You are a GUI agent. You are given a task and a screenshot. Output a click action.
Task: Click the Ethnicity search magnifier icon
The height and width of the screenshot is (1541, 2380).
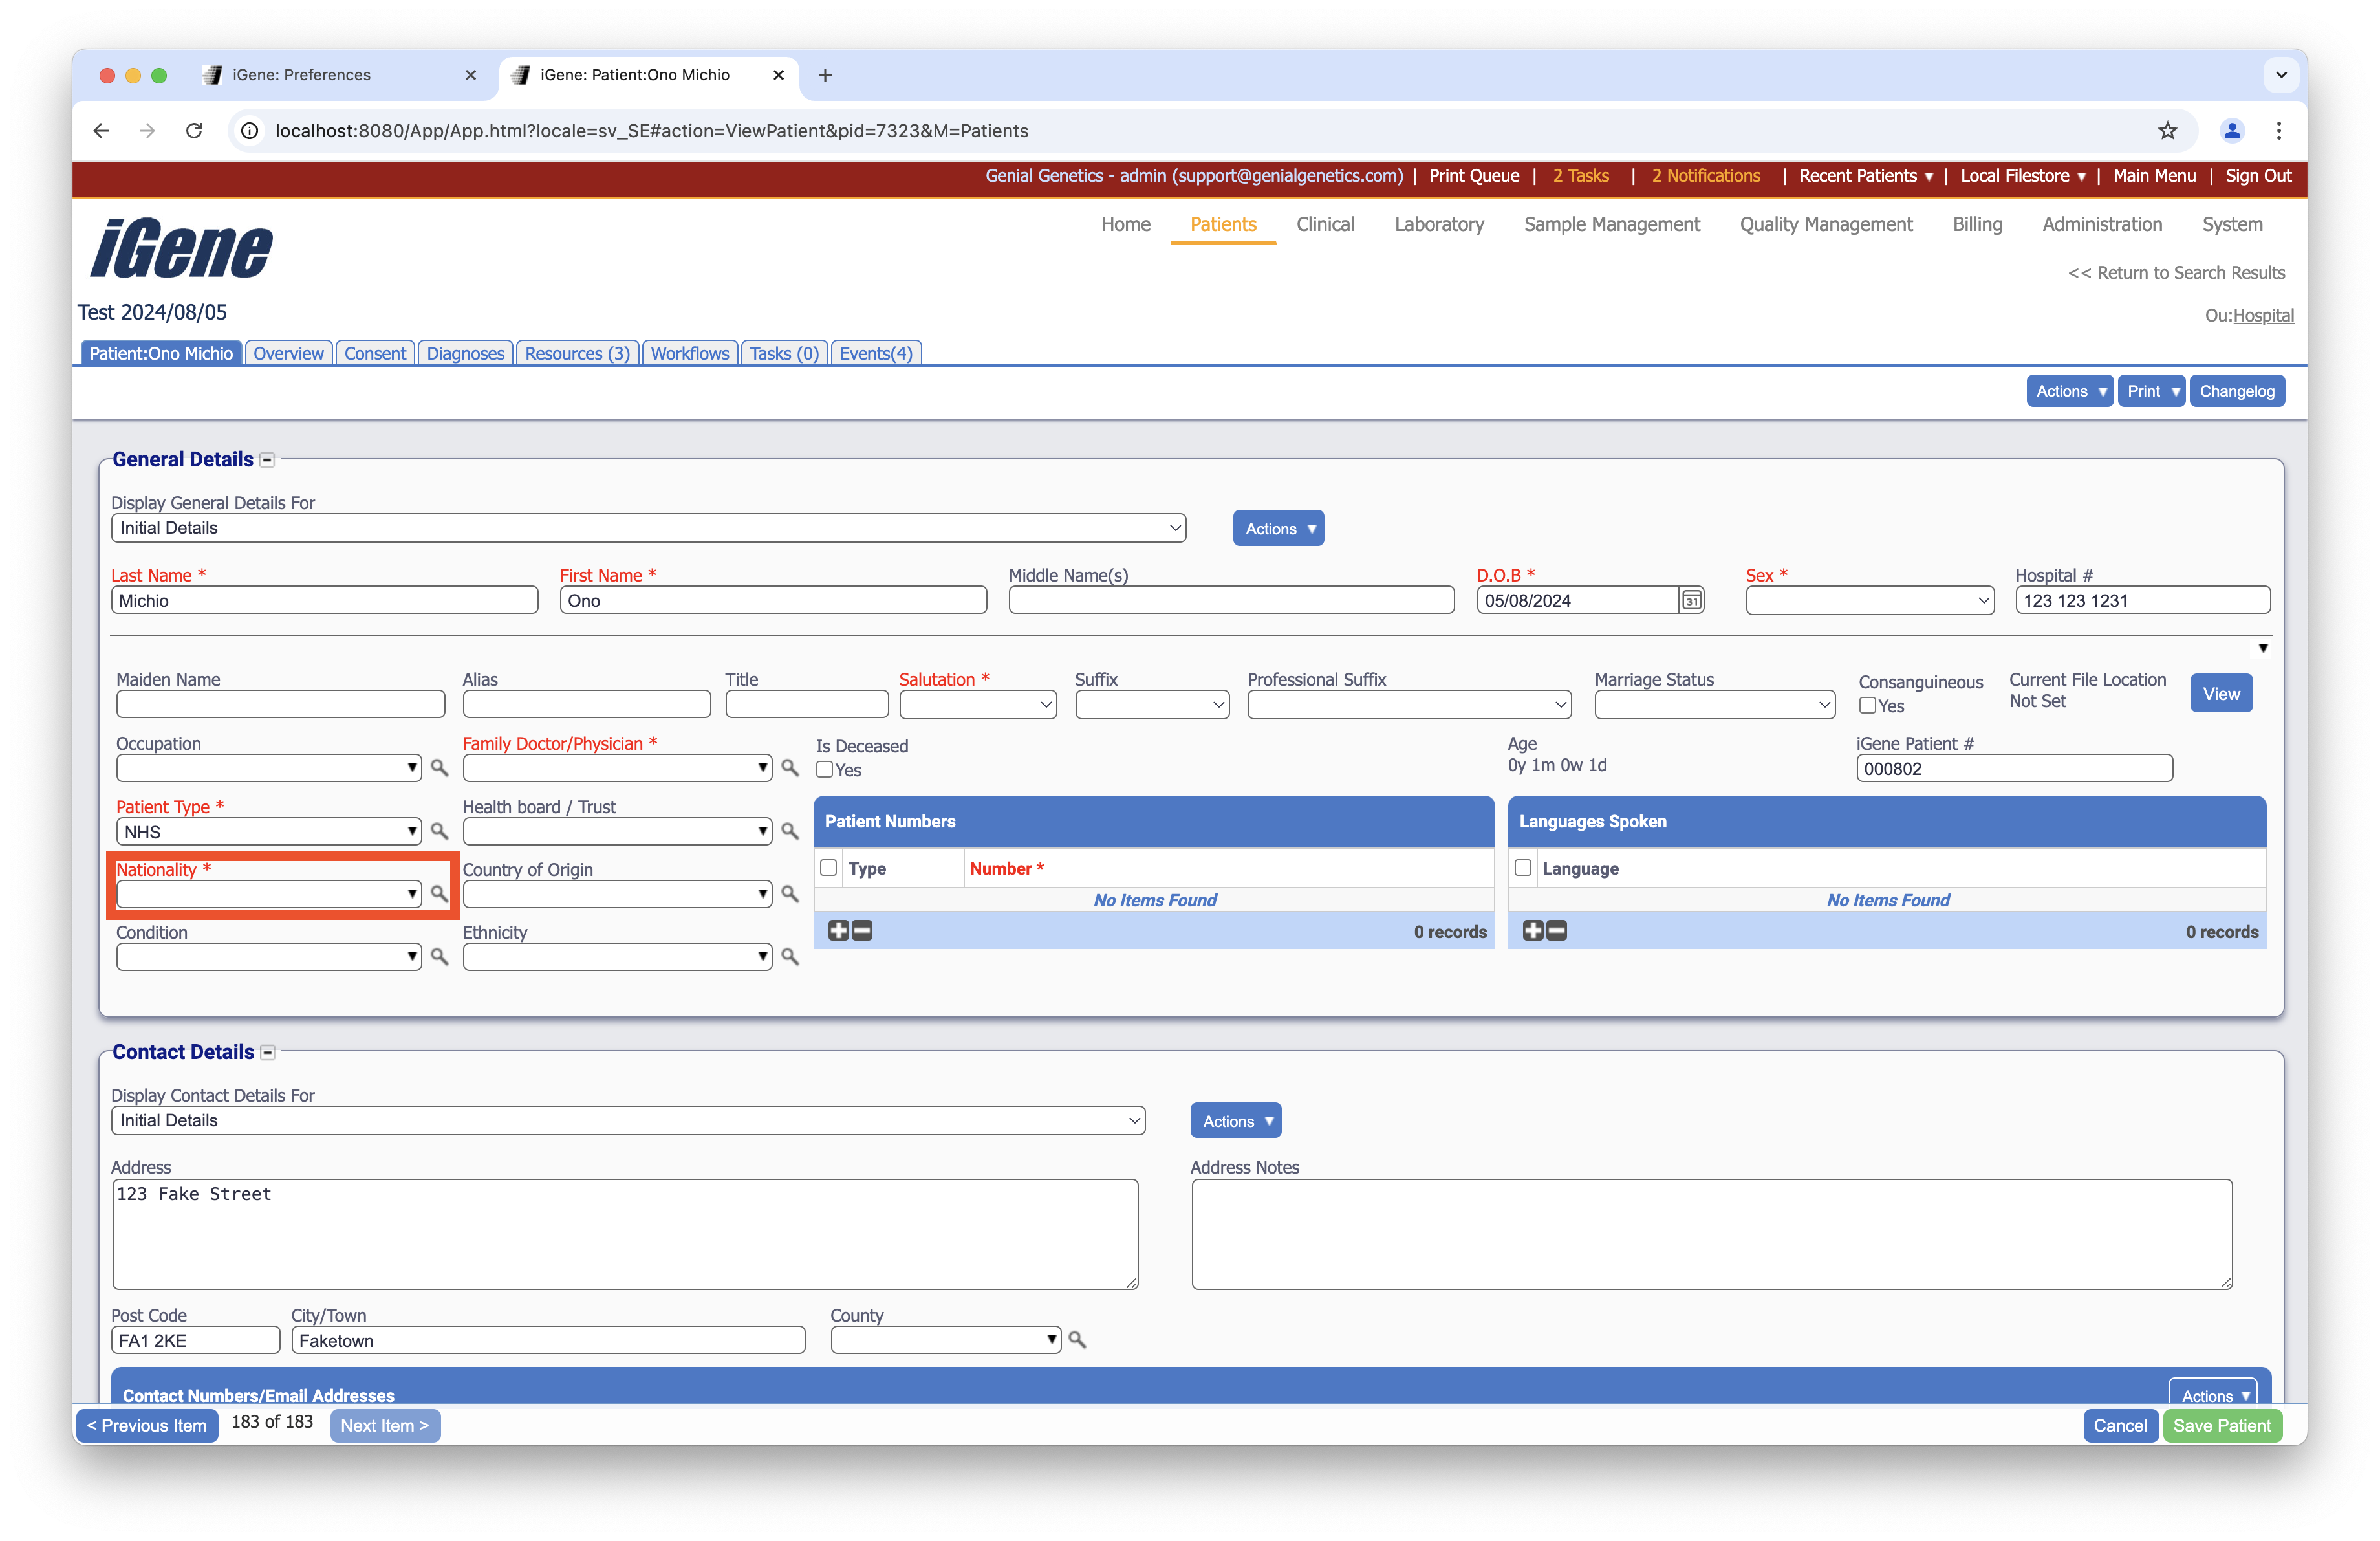tap(790, 957)
